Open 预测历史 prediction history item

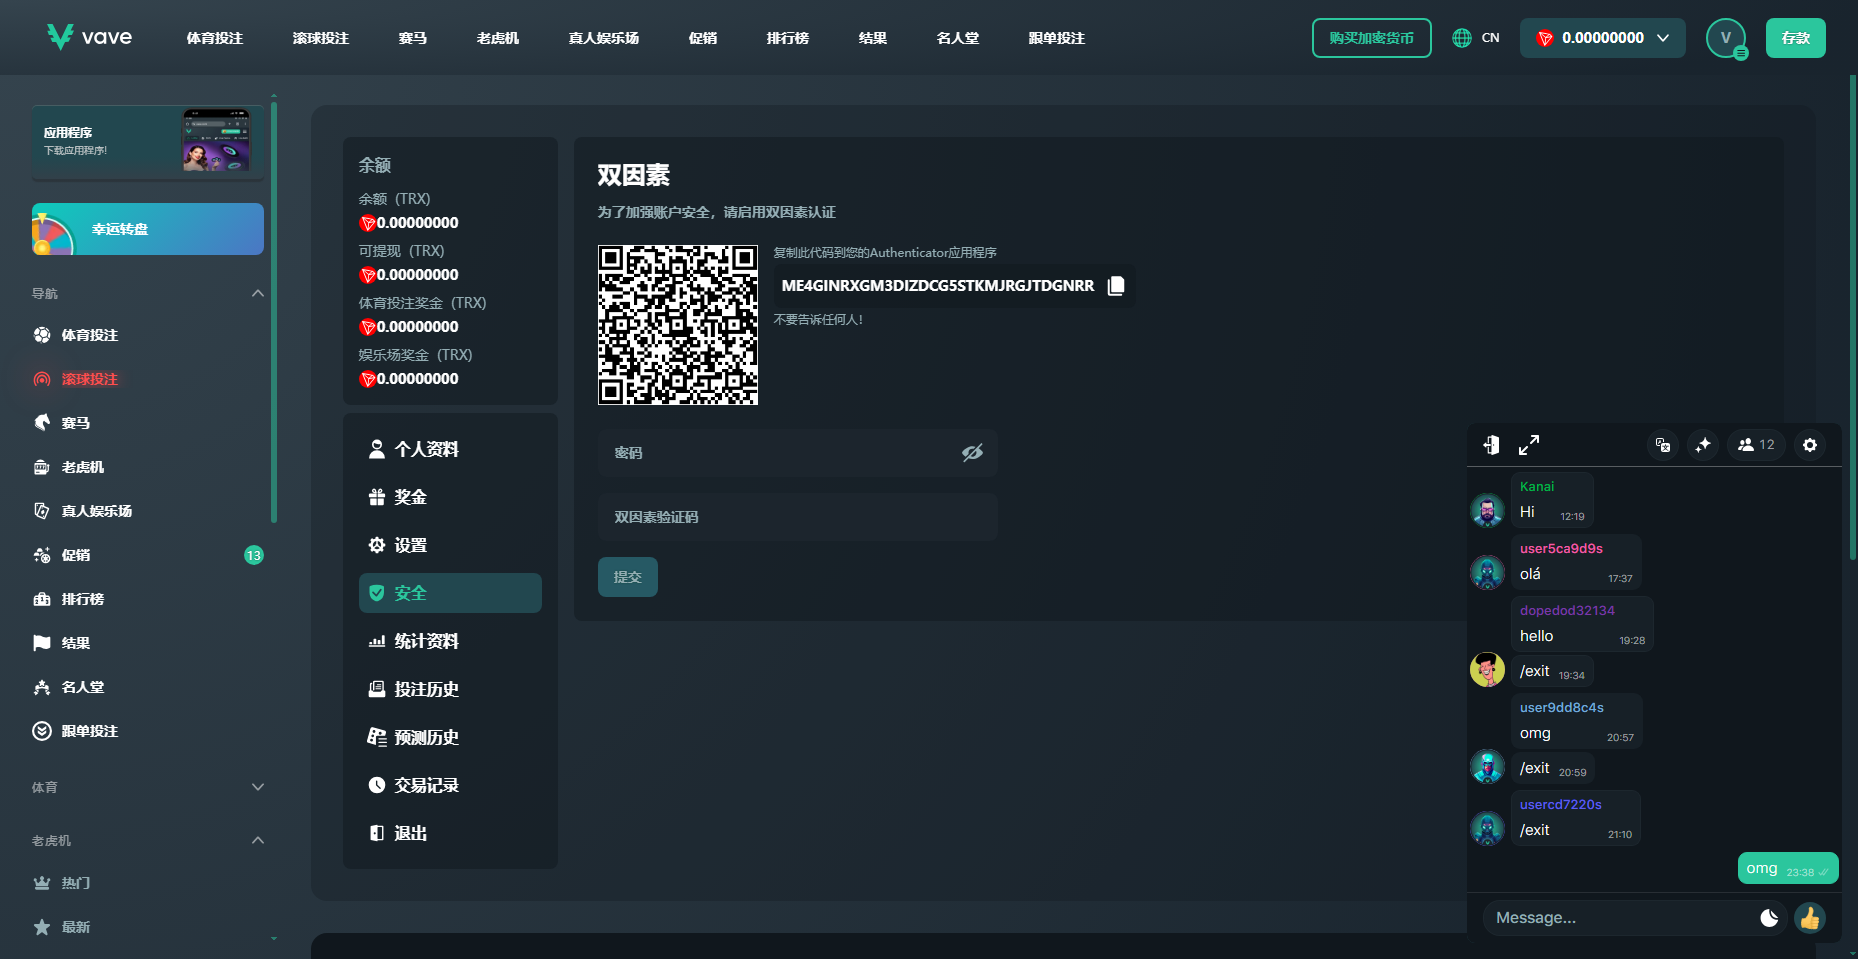450,737
